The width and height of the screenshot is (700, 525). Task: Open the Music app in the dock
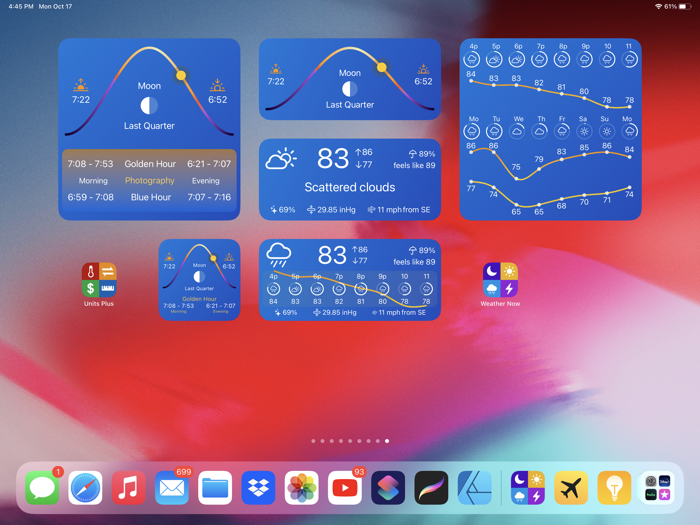[x=129, y=488]
